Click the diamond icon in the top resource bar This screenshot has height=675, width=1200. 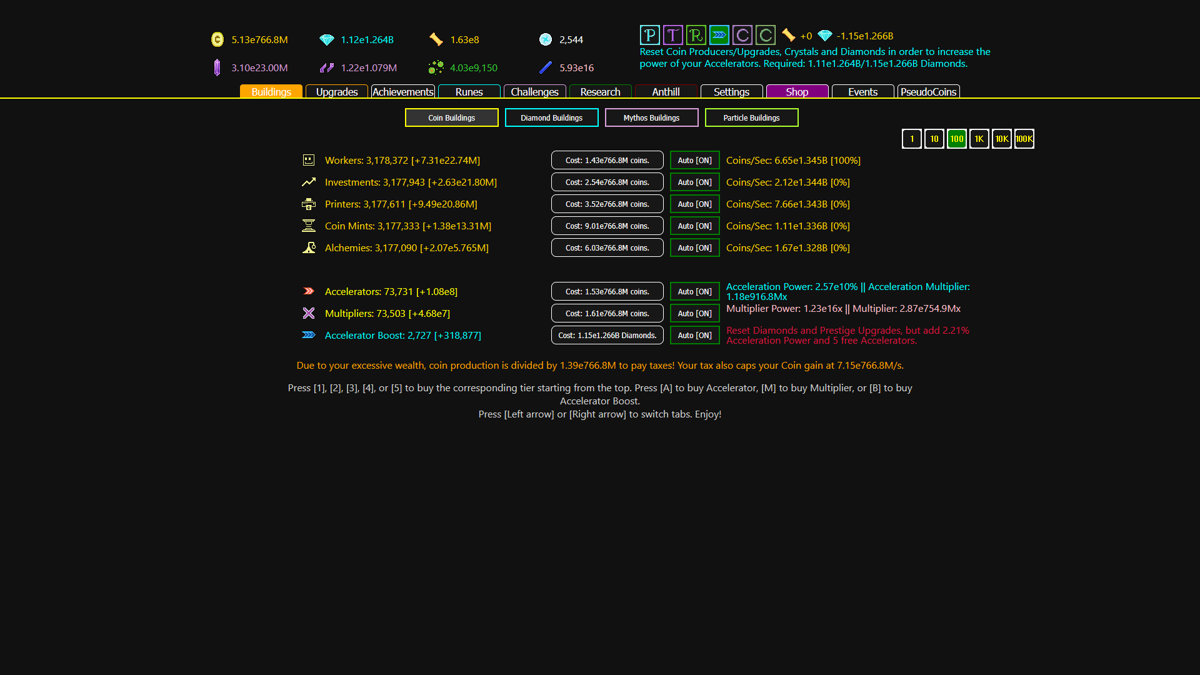pos(326,40)
